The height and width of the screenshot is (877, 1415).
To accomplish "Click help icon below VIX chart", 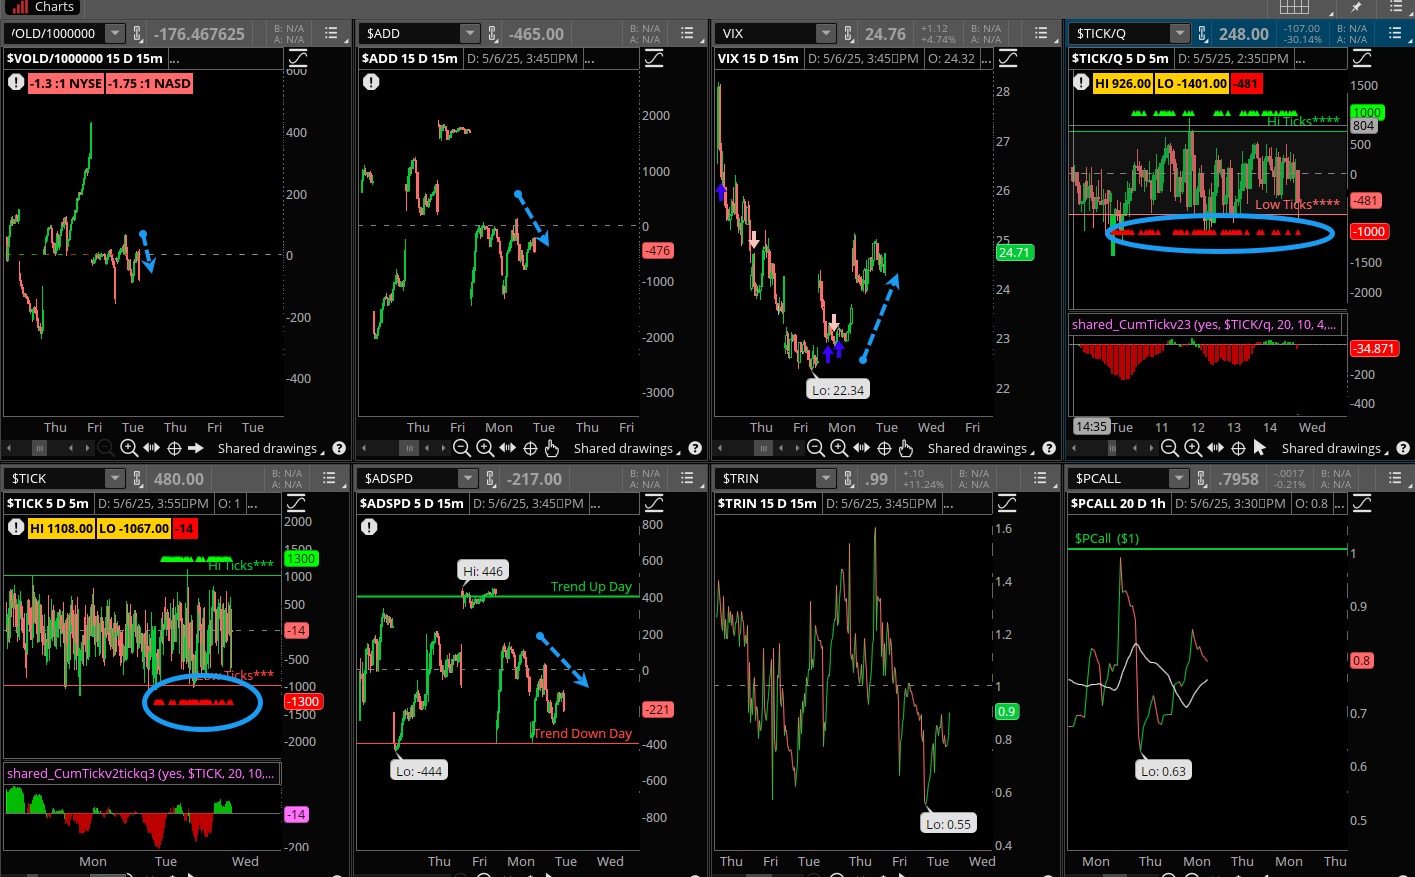I will 1049,448.
